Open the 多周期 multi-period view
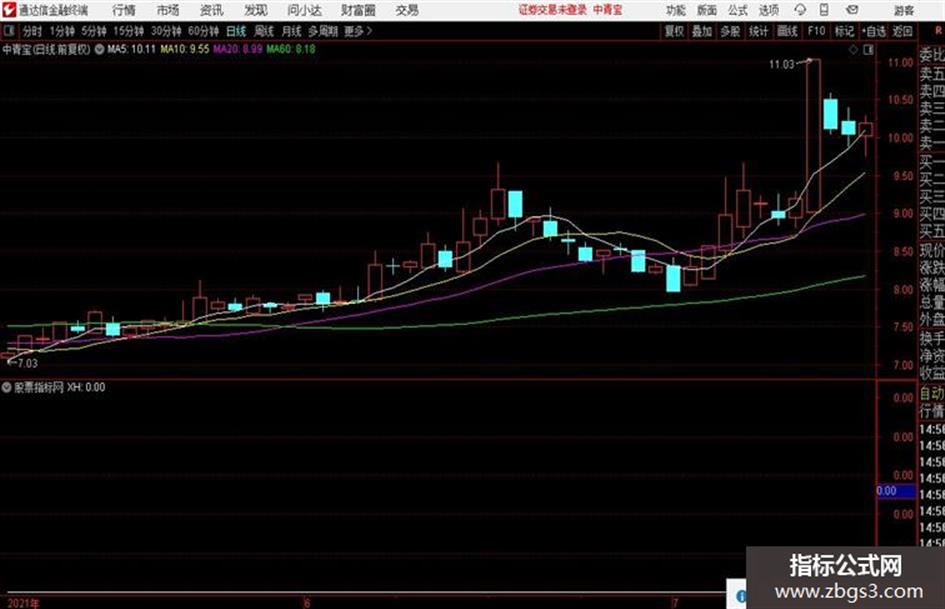This screenshot has height=609, width=945. pos(323,31)
